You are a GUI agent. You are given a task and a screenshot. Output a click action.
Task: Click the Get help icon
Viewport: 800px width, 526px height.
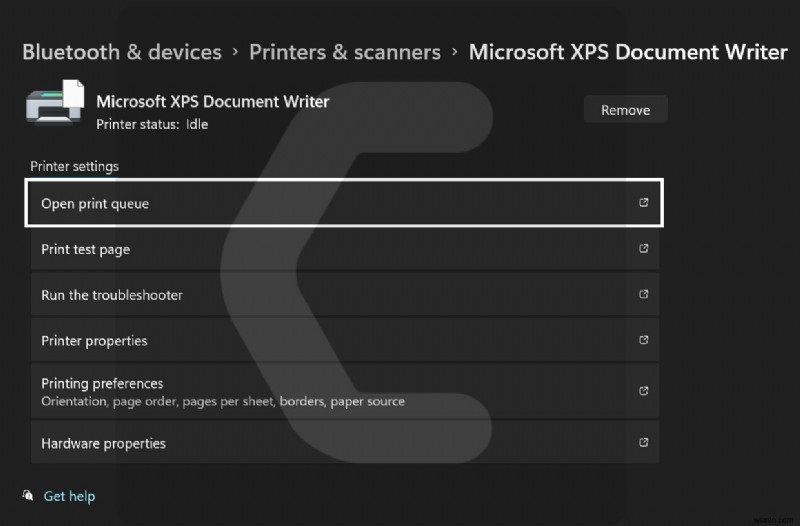coord(28,495)
